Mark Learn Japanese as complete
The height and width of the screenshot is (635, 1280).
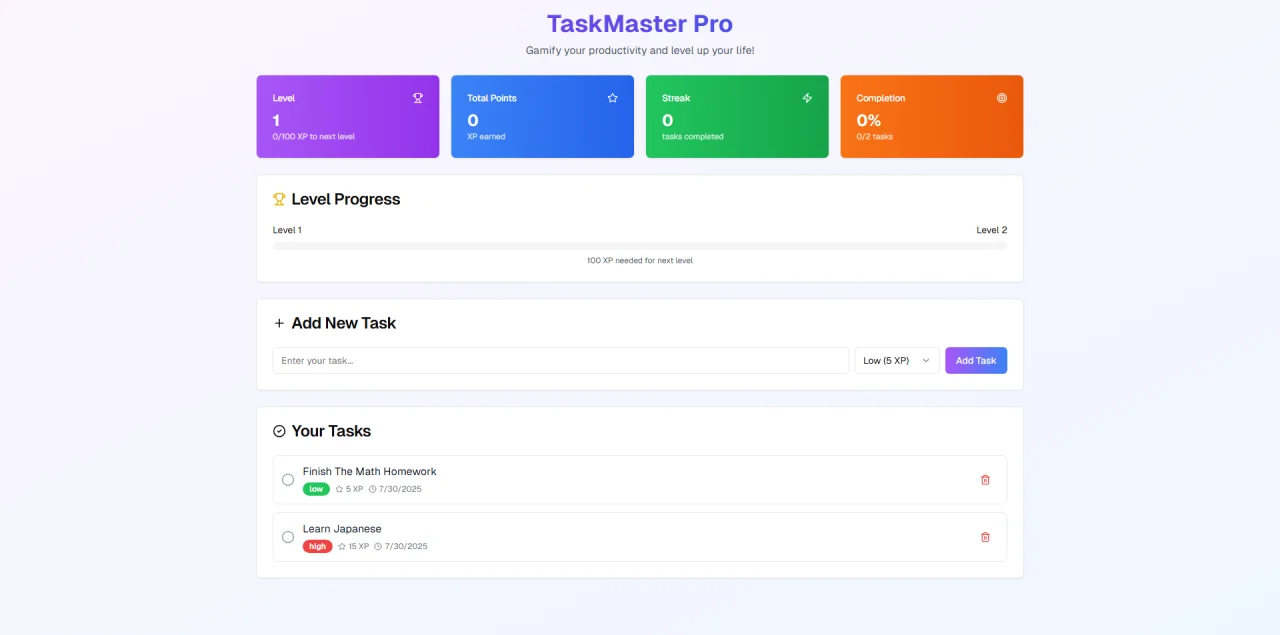(x=288, y=537)
